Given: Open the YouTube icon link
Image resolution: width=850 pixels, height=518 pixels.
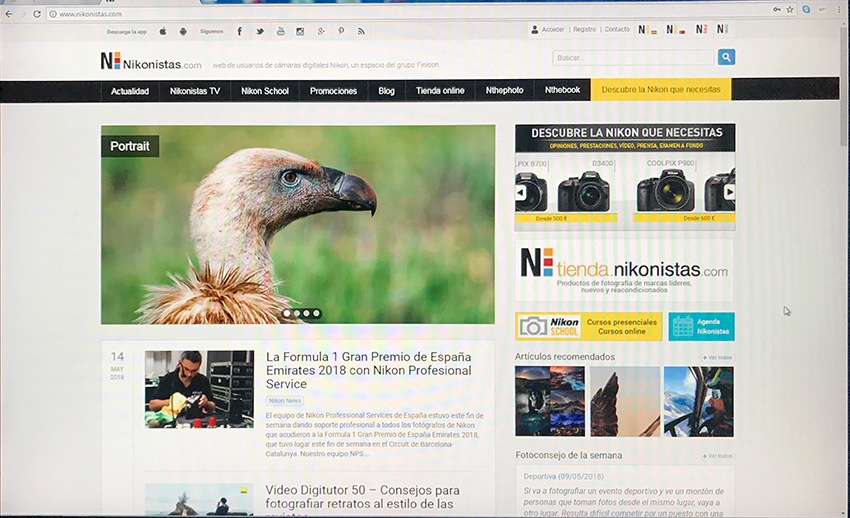Looking at the screenshot, I should 281,31.
